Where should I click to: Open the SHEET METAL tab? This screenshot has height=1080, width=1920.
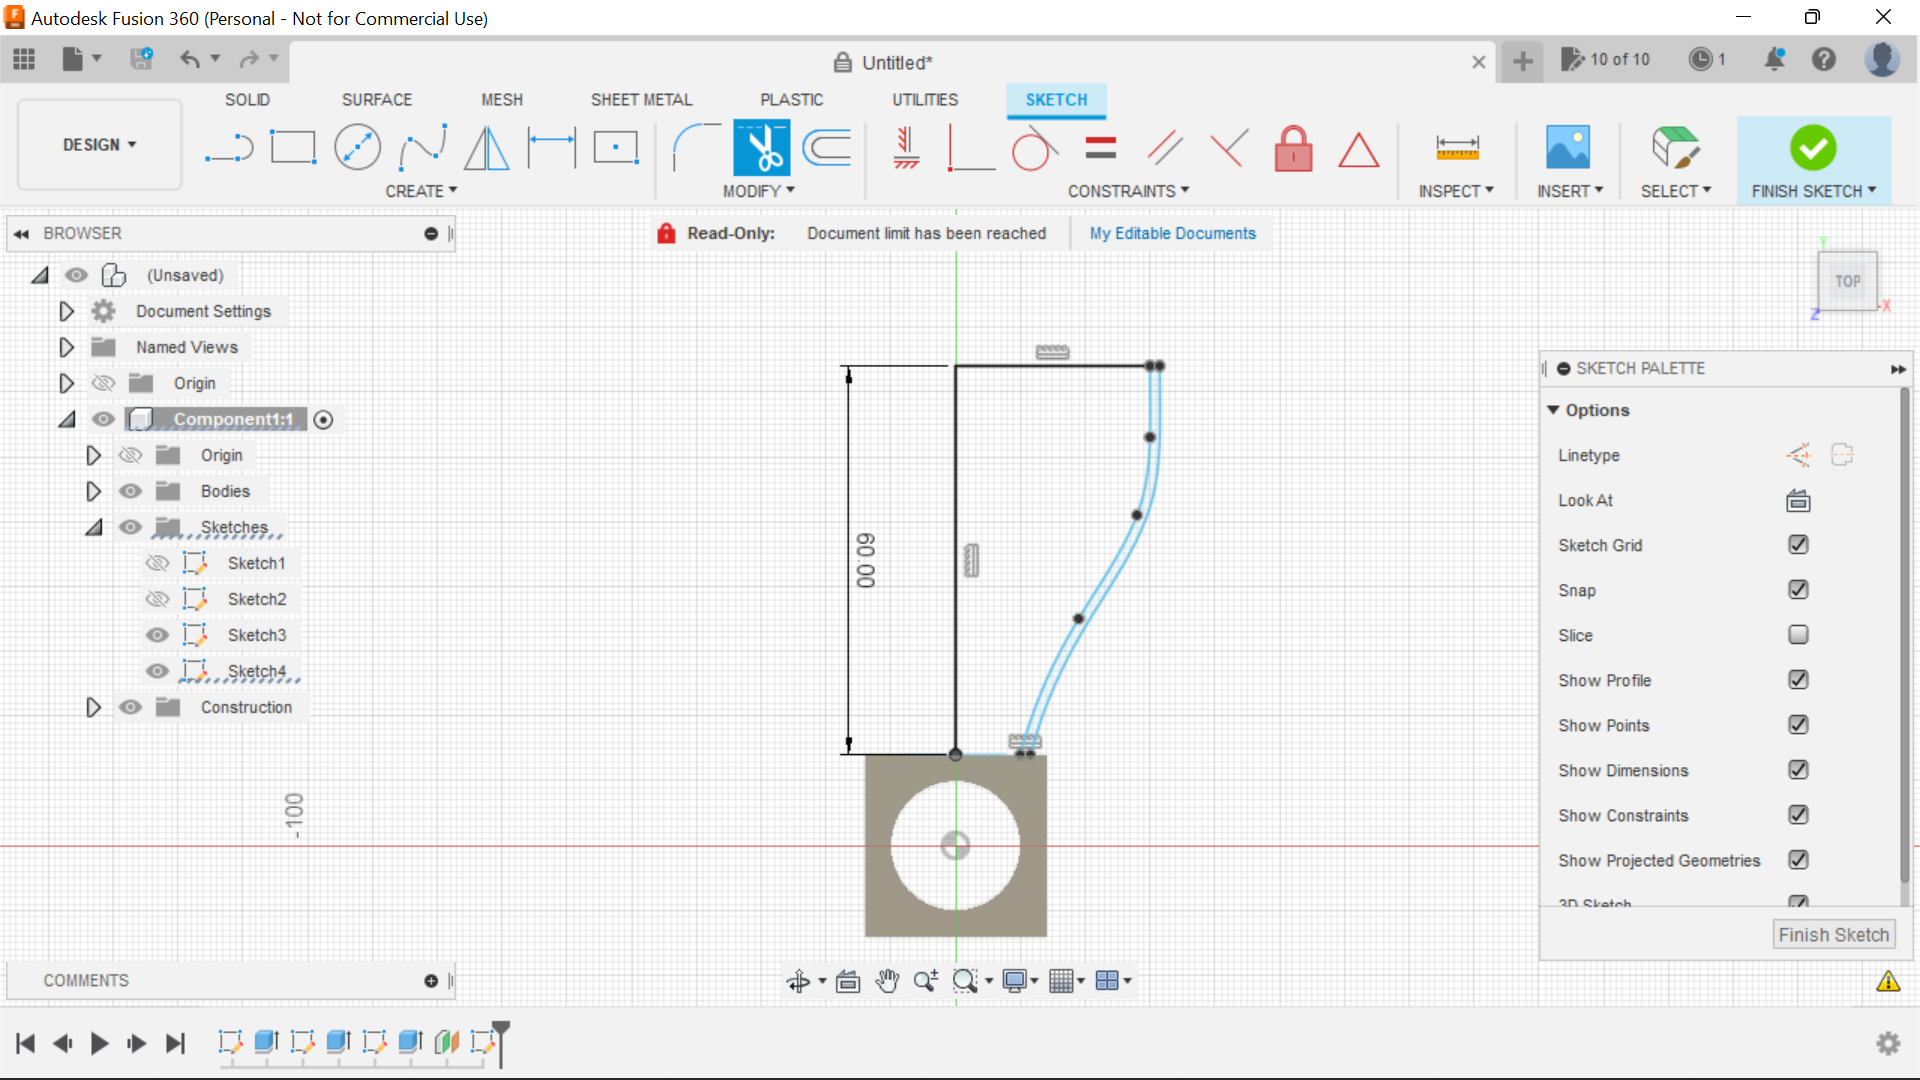(641, 99)
